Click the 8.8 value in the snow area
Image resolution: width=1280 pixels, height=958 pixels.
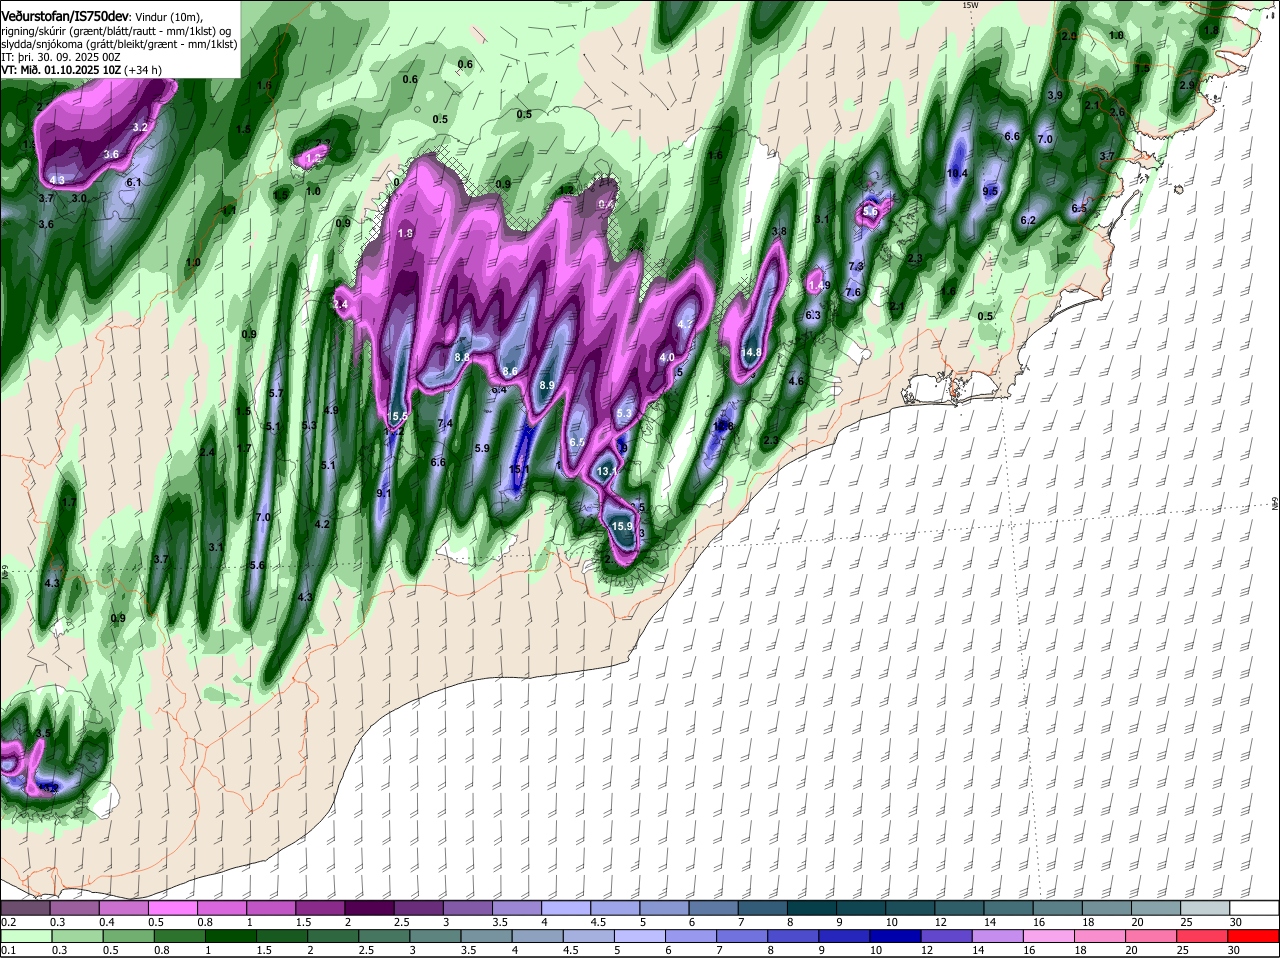click(x=462, y=357)
